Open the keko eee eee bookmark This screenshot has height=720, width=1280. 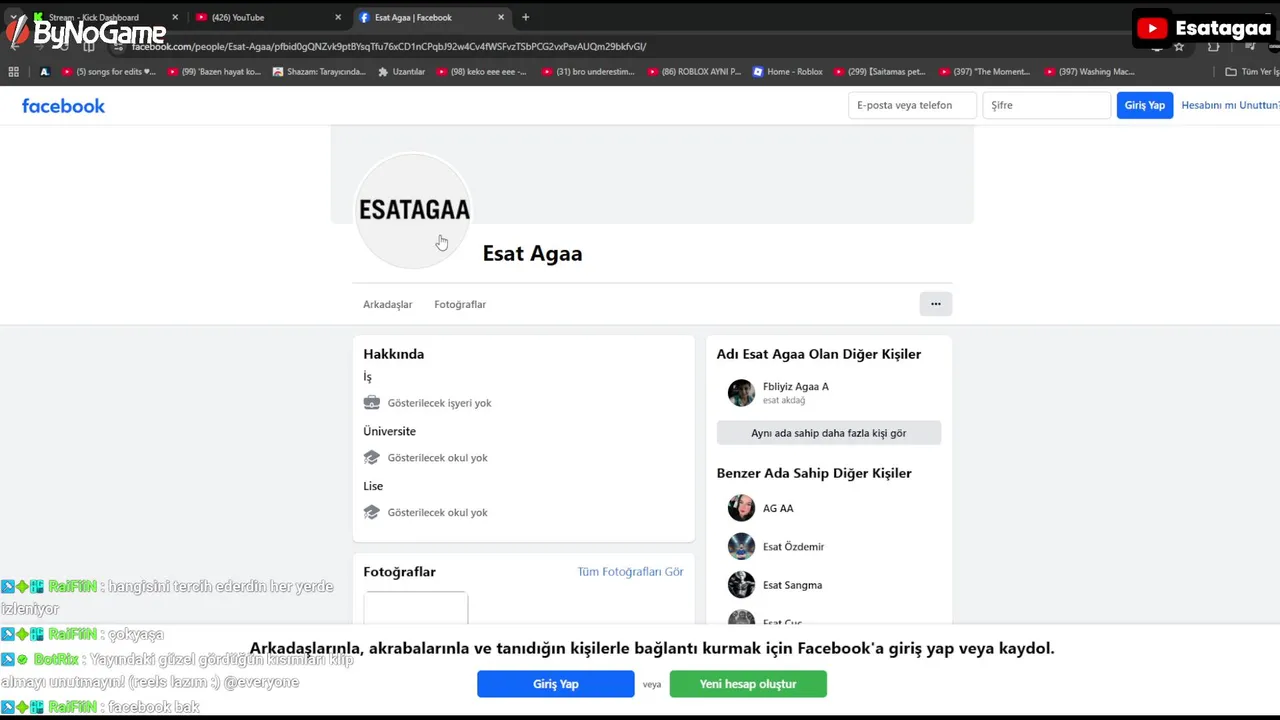pos(481,72)
